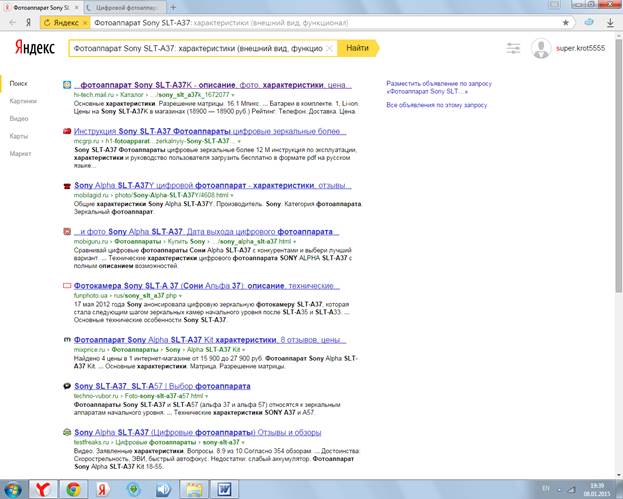The height and width of the screenshot is (499, 623).
Task: Click 'Все объявления по этому запросу' link
Action: pos(437,105)
